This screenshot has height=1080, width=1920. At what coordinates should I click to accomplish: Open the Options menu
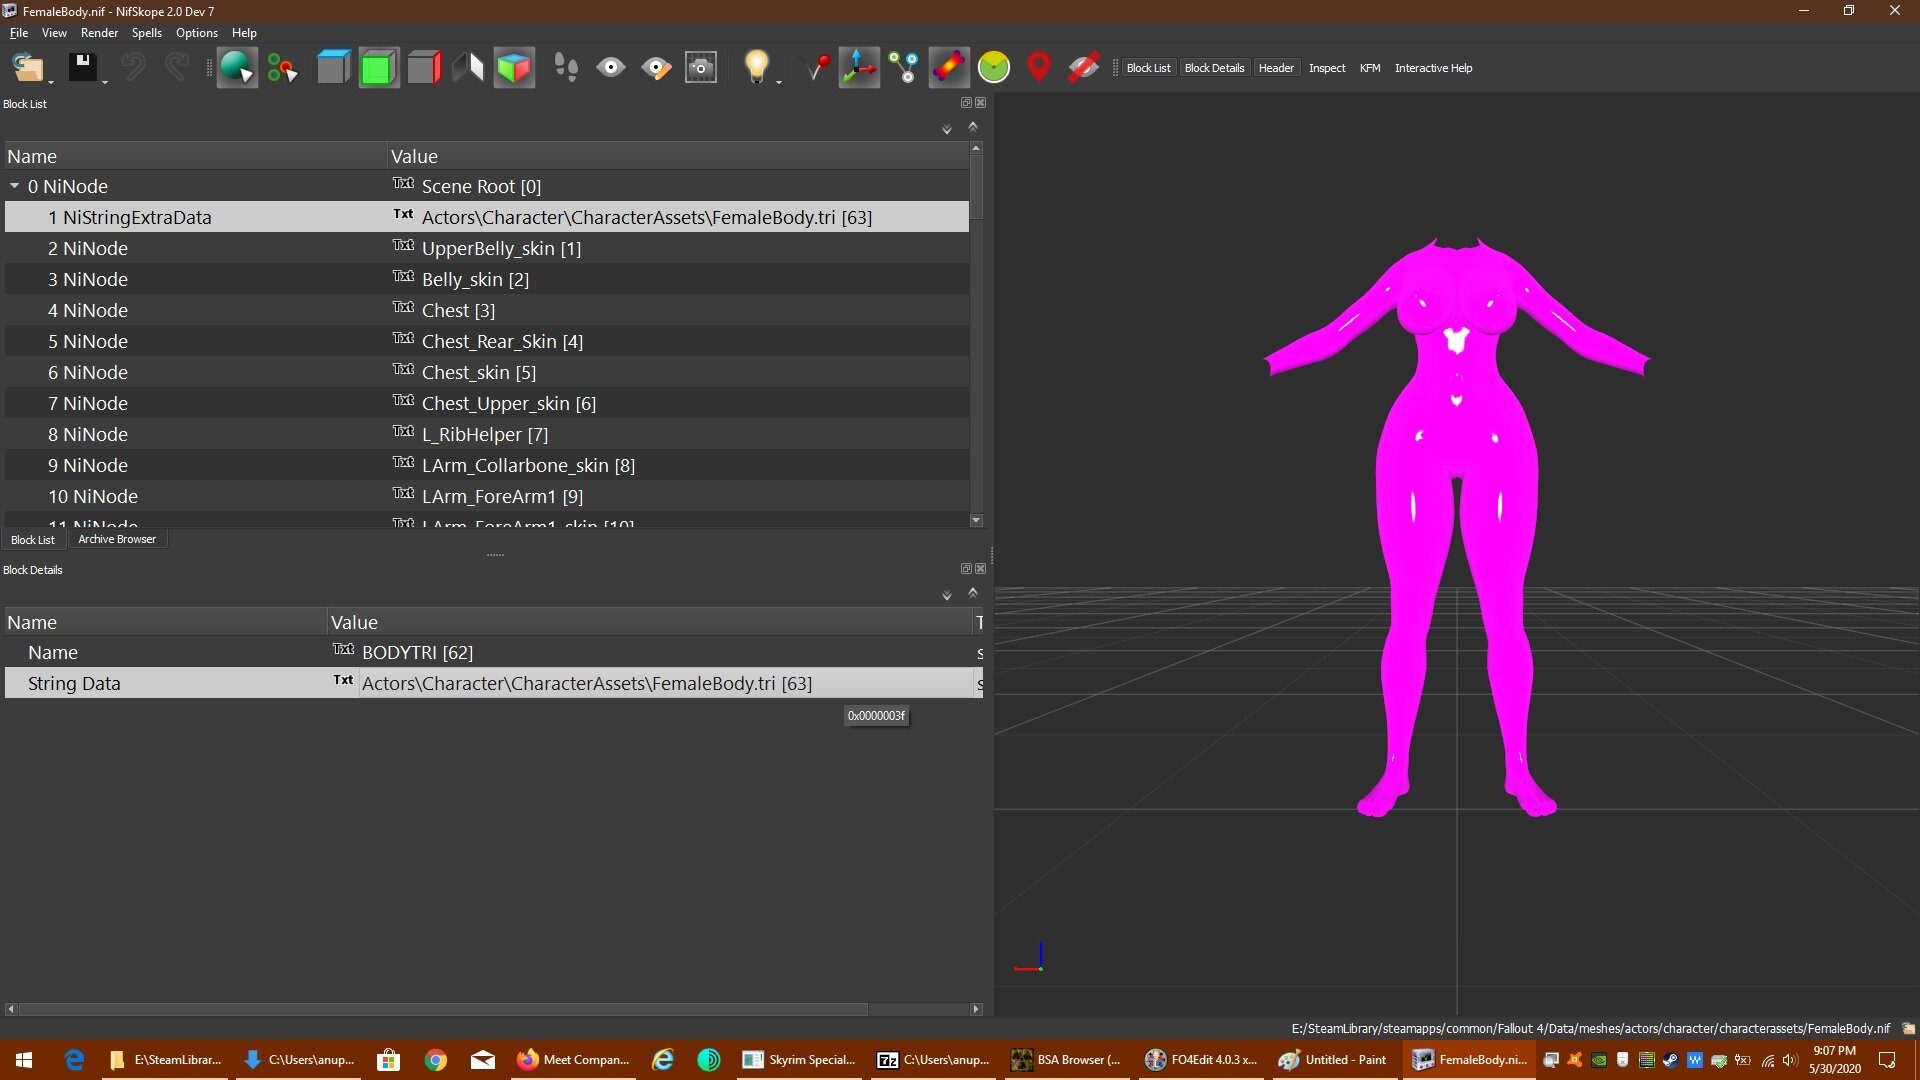coord(197,33)
